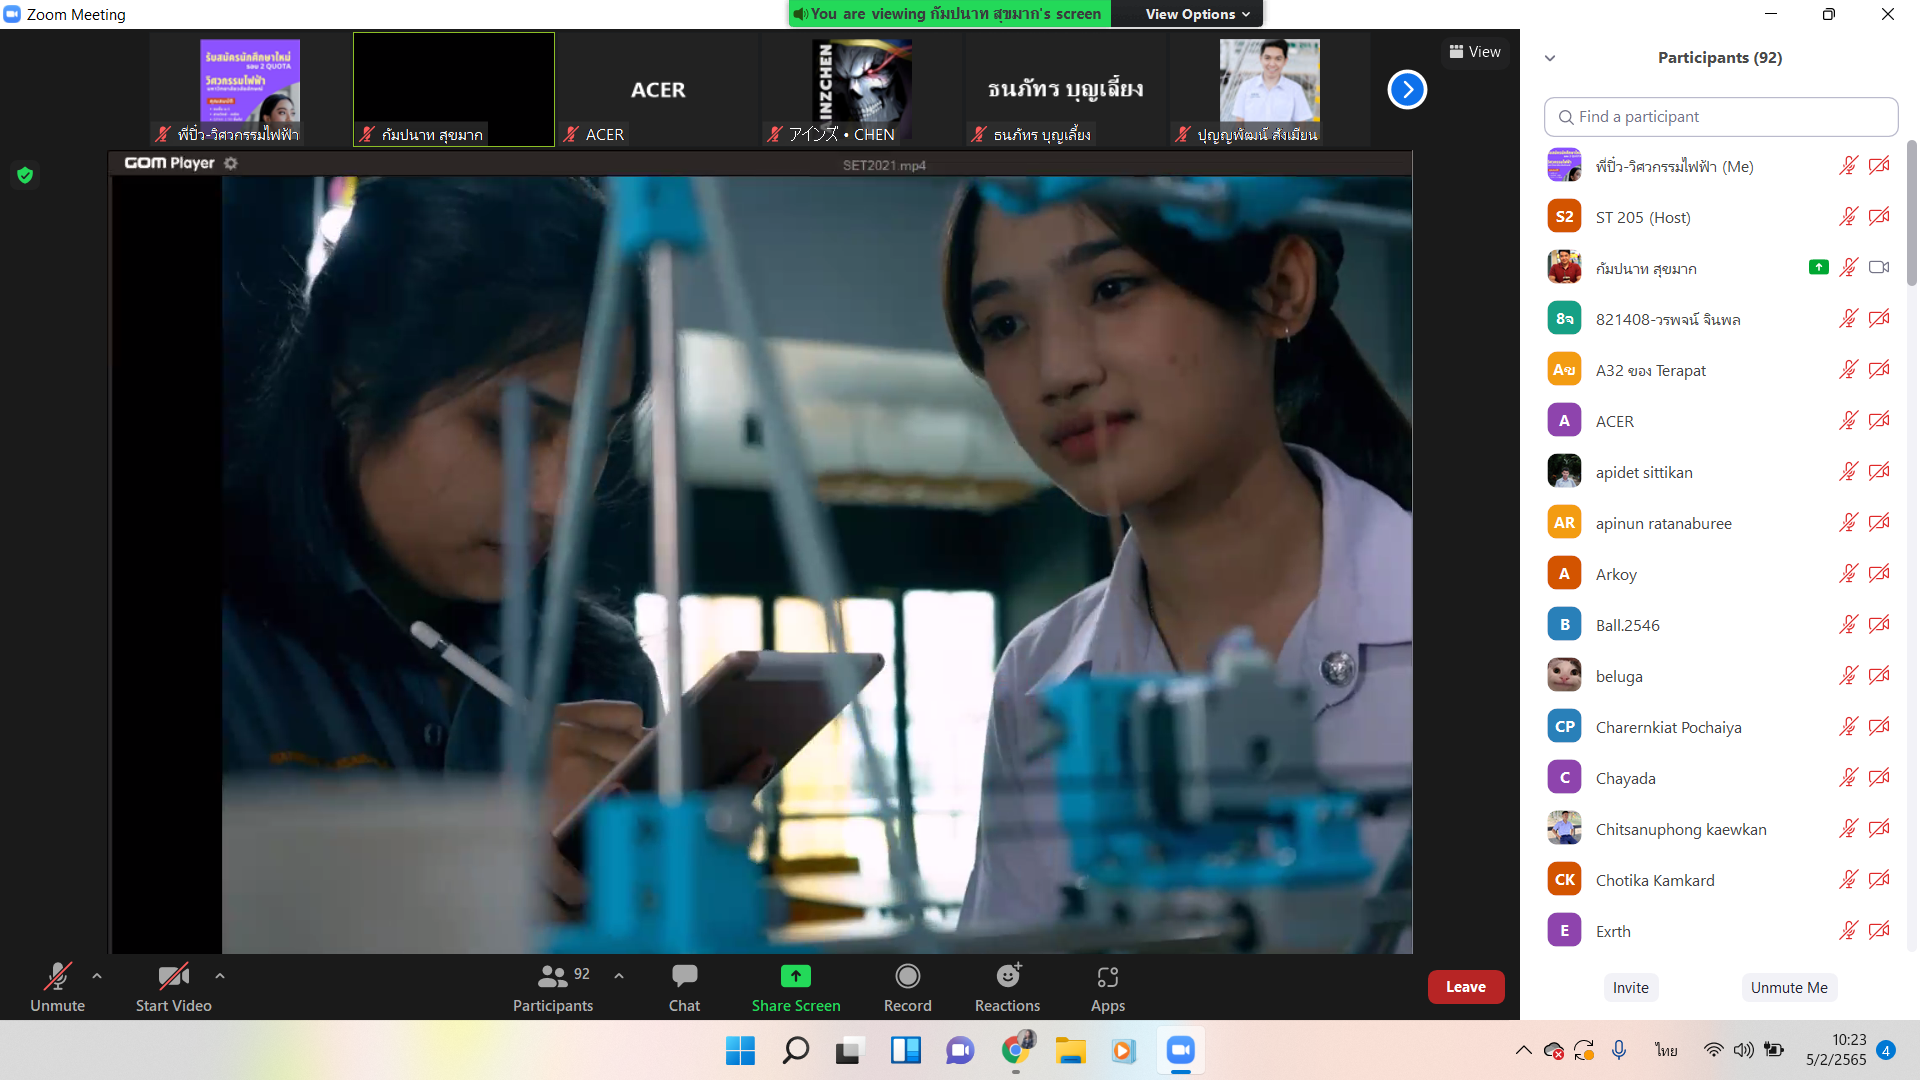Click the green encryption shield icon
The width and height of the screenshot is (1920, 1080).
pyautogui.click(x=25, y=175)
